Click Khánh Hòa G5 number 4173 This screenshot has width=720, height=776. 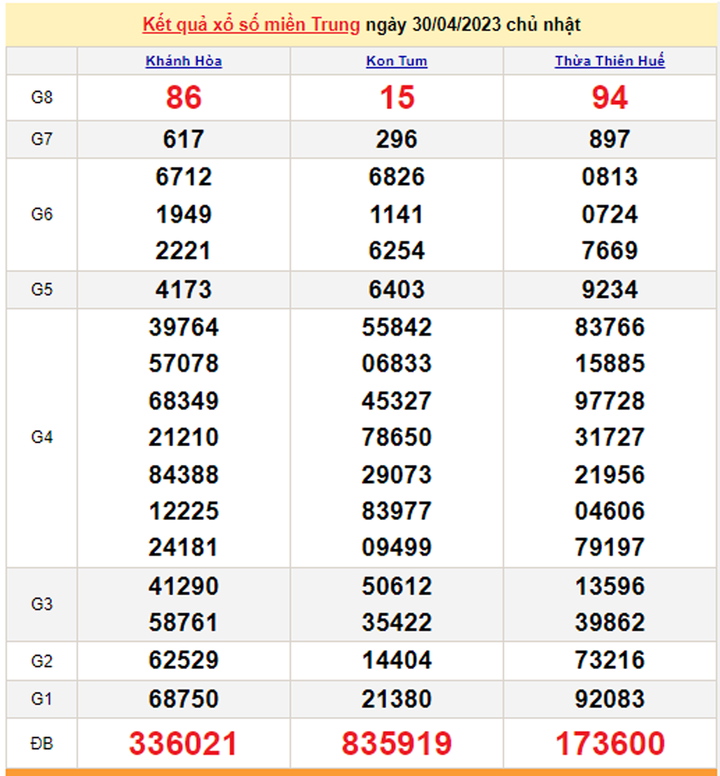pos(184,290)
